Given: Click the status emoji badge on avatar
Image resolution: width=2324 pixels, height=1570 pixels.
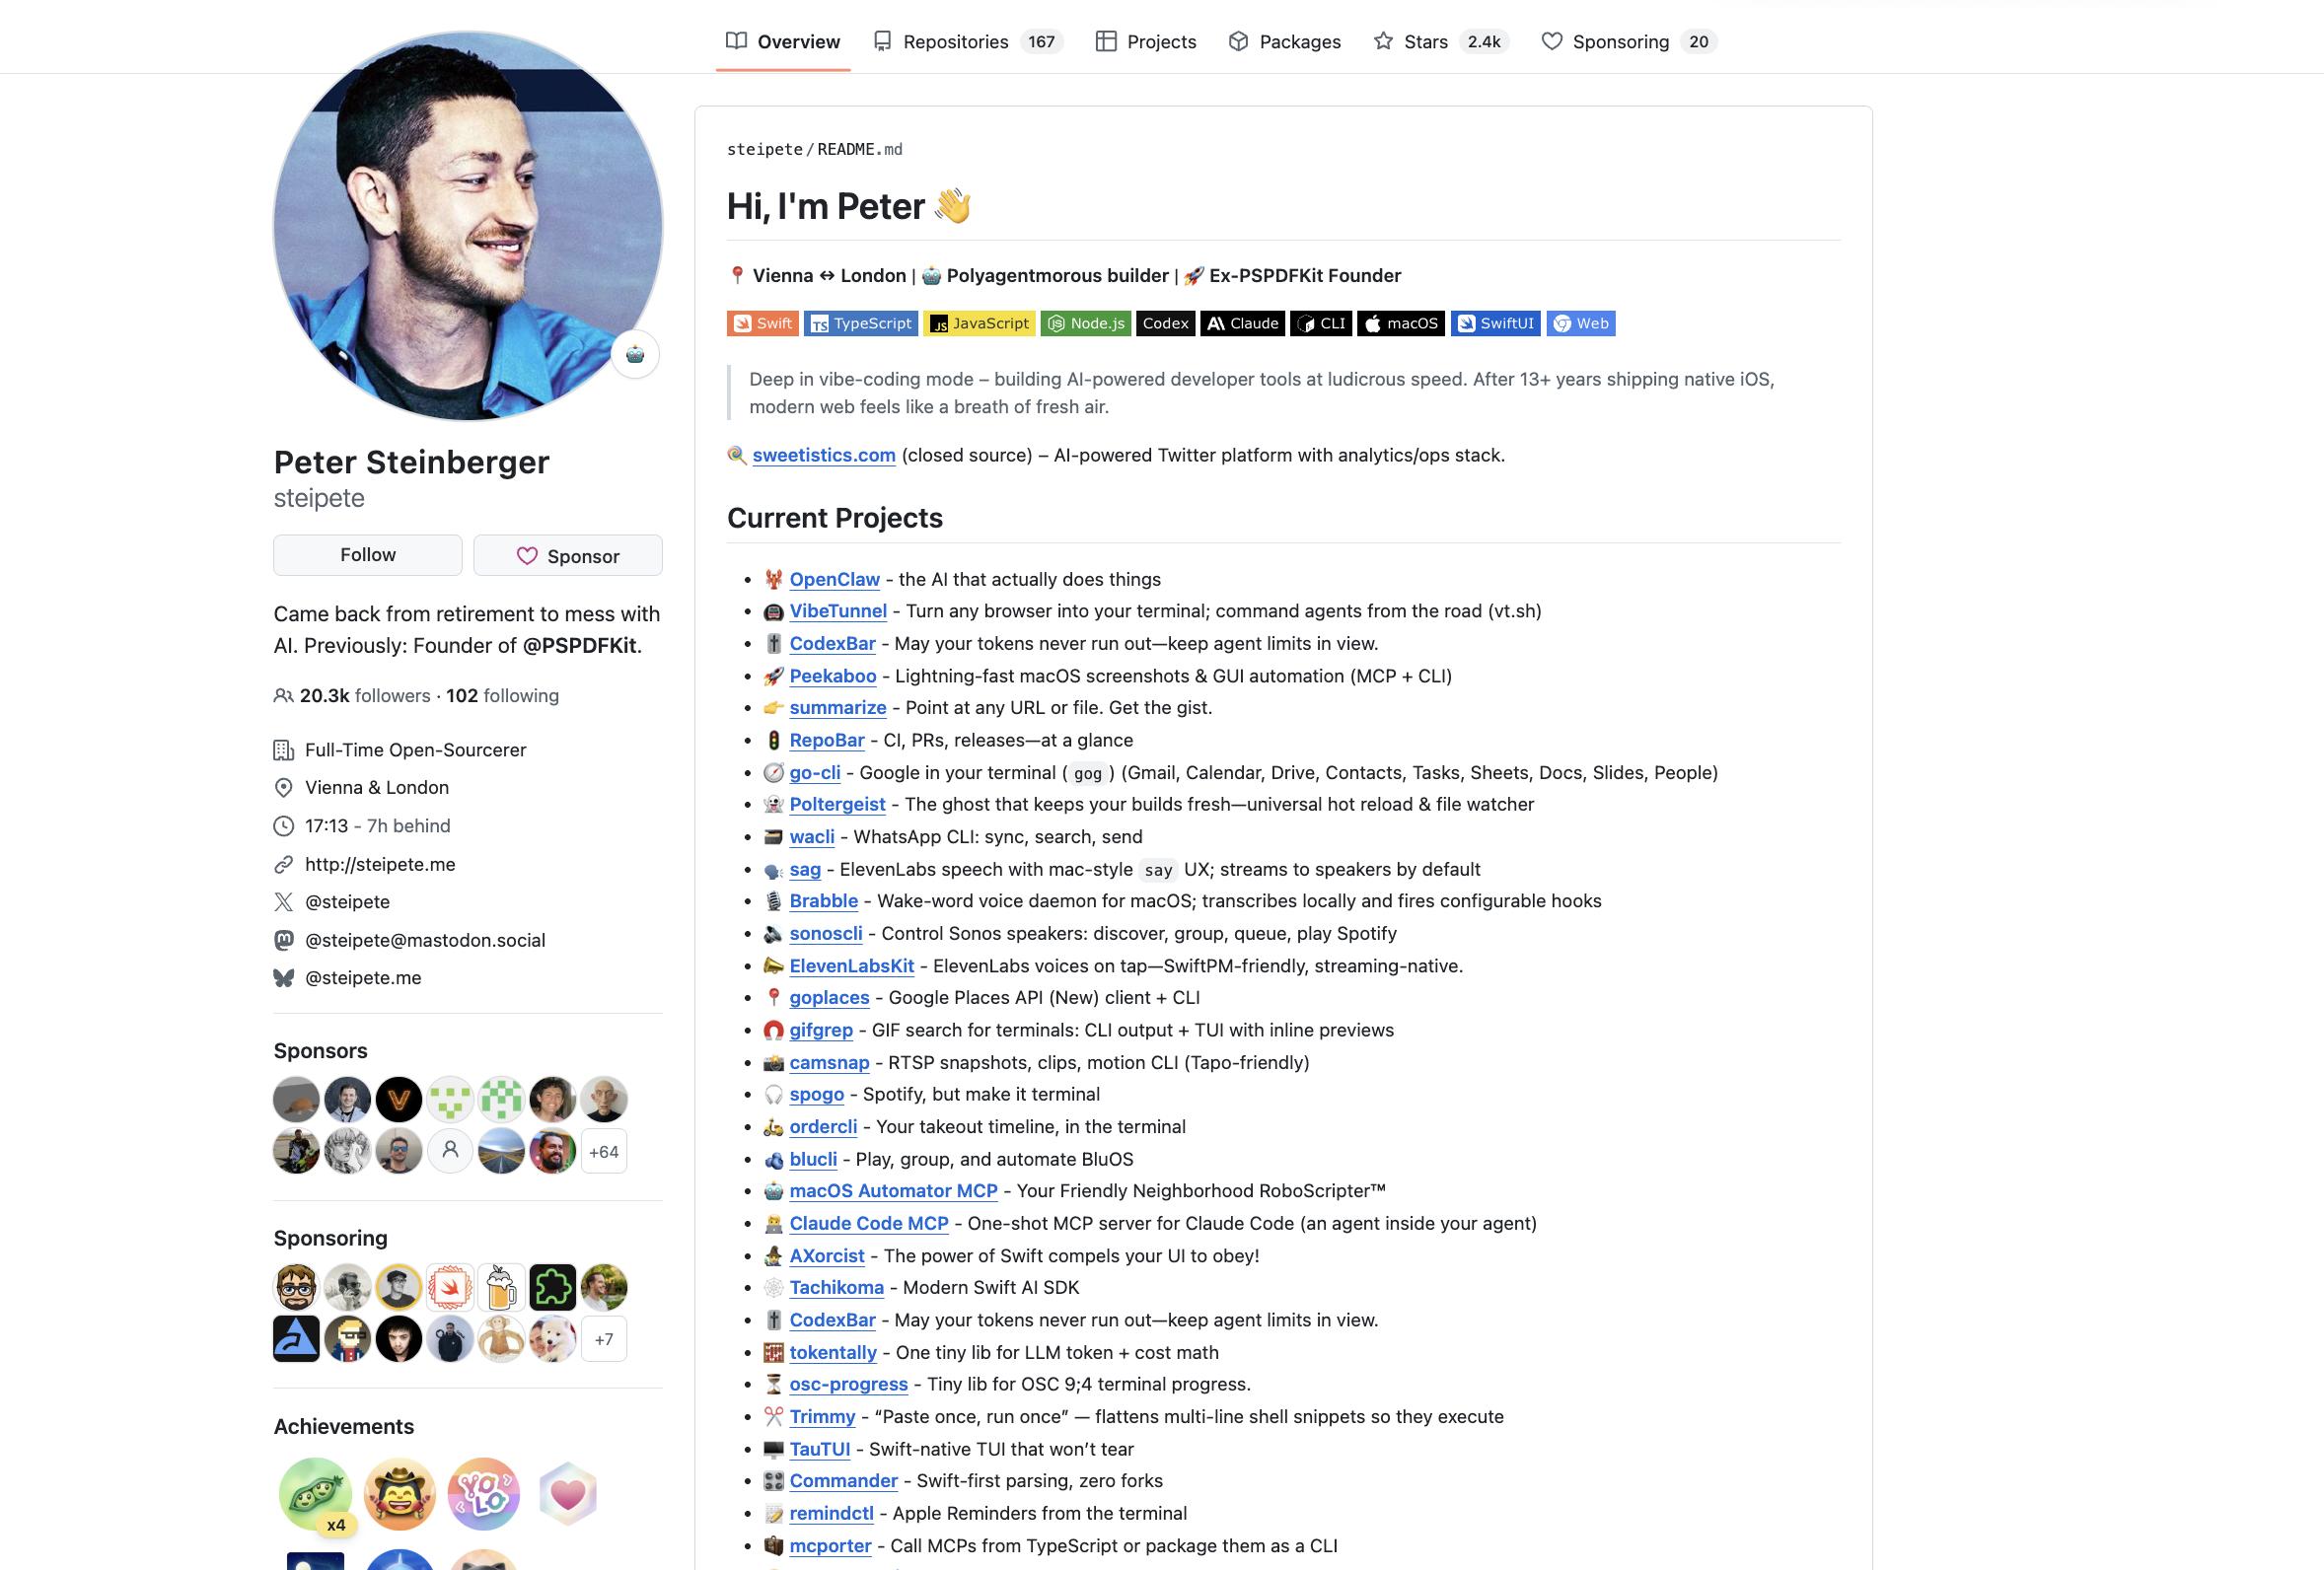Looking at the screenshot, I should (x=635, y=354).
